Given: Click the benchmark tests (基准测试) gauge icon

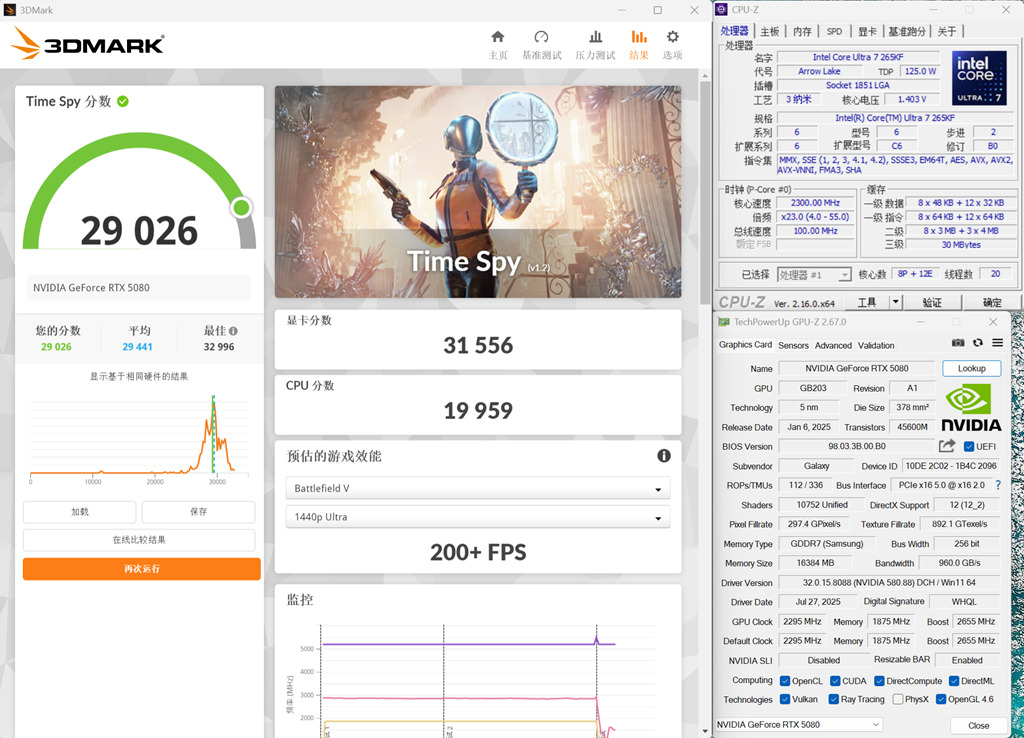Looking at the screenshot, I should point(541,38).
